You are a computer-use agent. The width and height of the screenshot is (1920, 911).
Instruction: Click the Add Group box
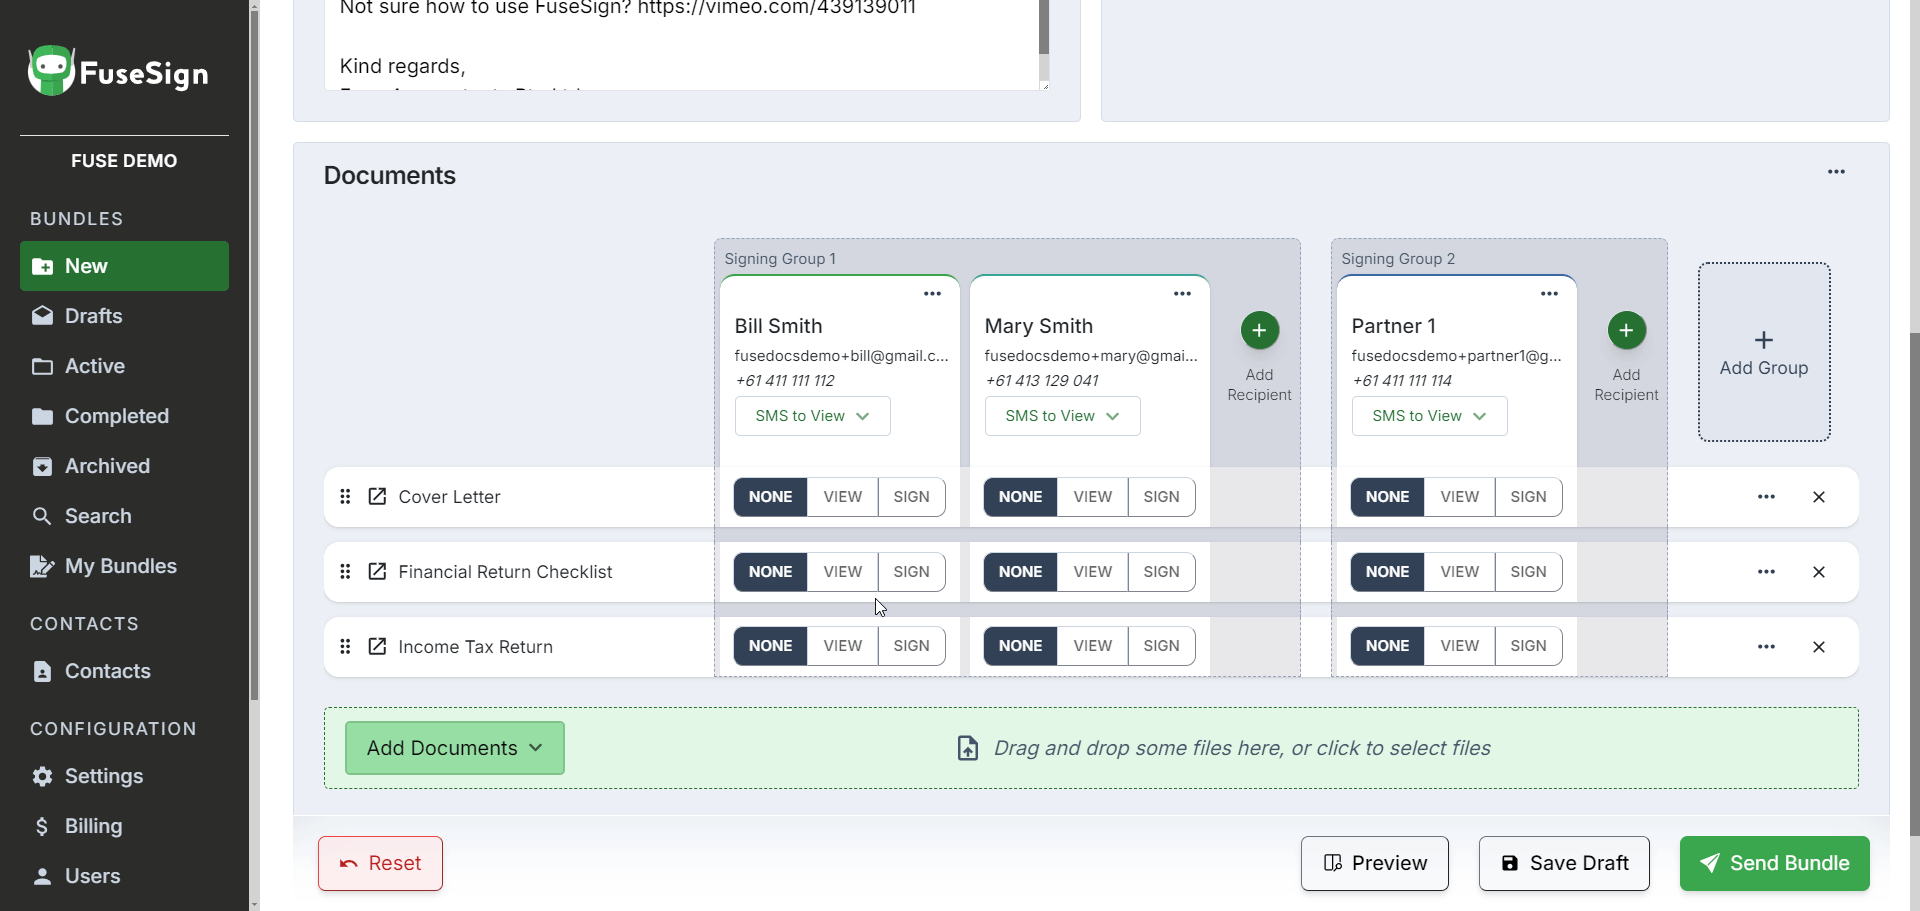click(x=1763, y=352)
